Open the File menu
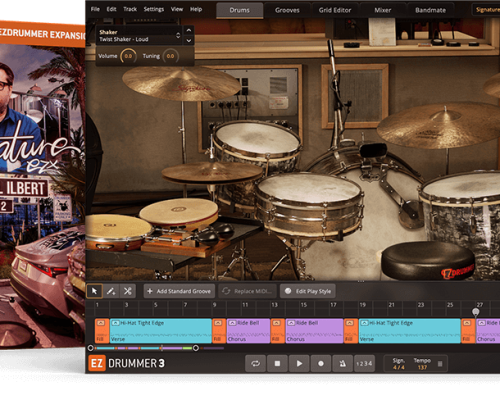This screenshot has width=500, height=400. click(x=95, y=9)
